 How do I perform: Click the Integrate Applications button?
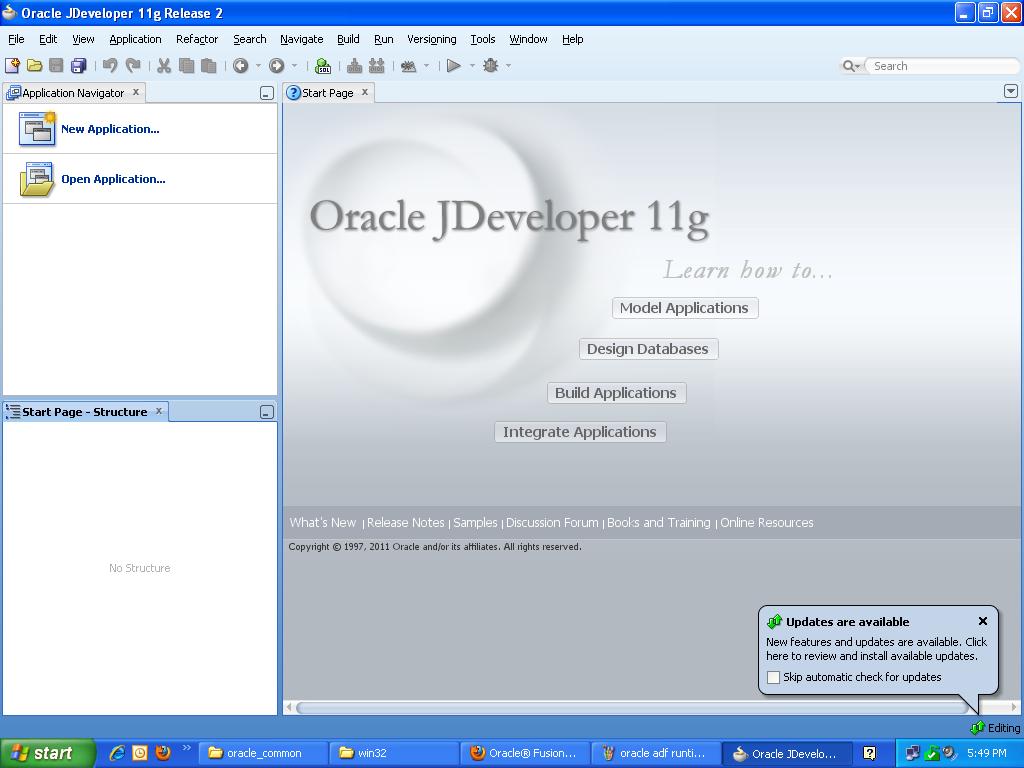(x=580, y=432)
